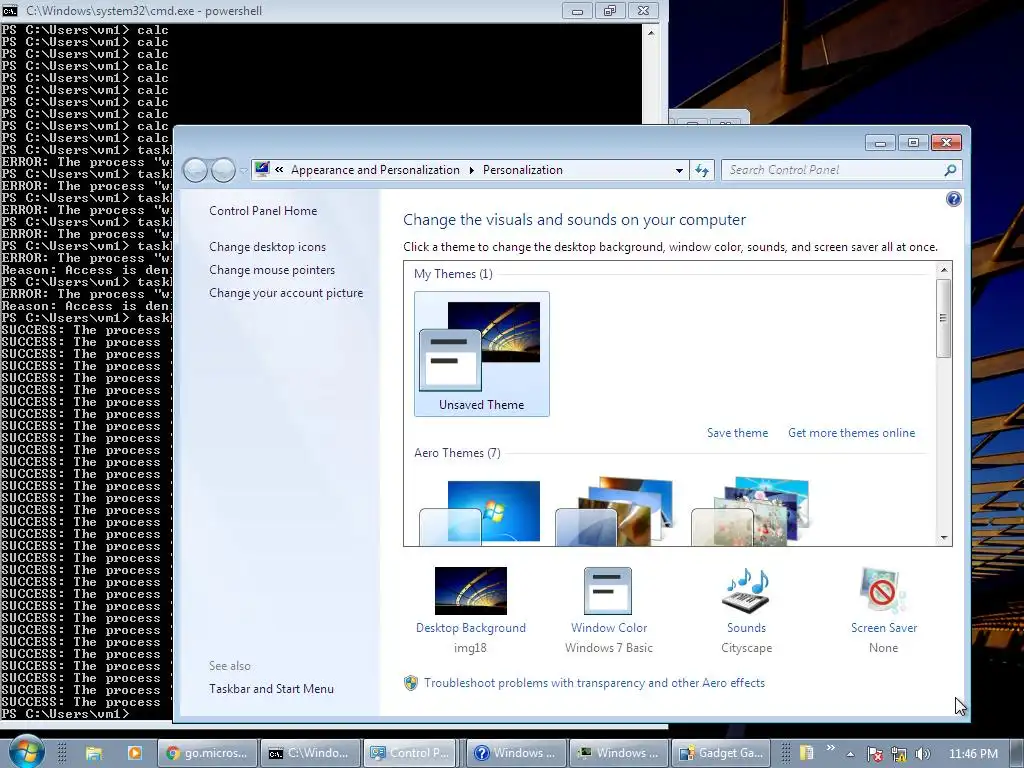Click the Window Color link text
Viewport: 1024px width, 768px height.
click(609, 628)
